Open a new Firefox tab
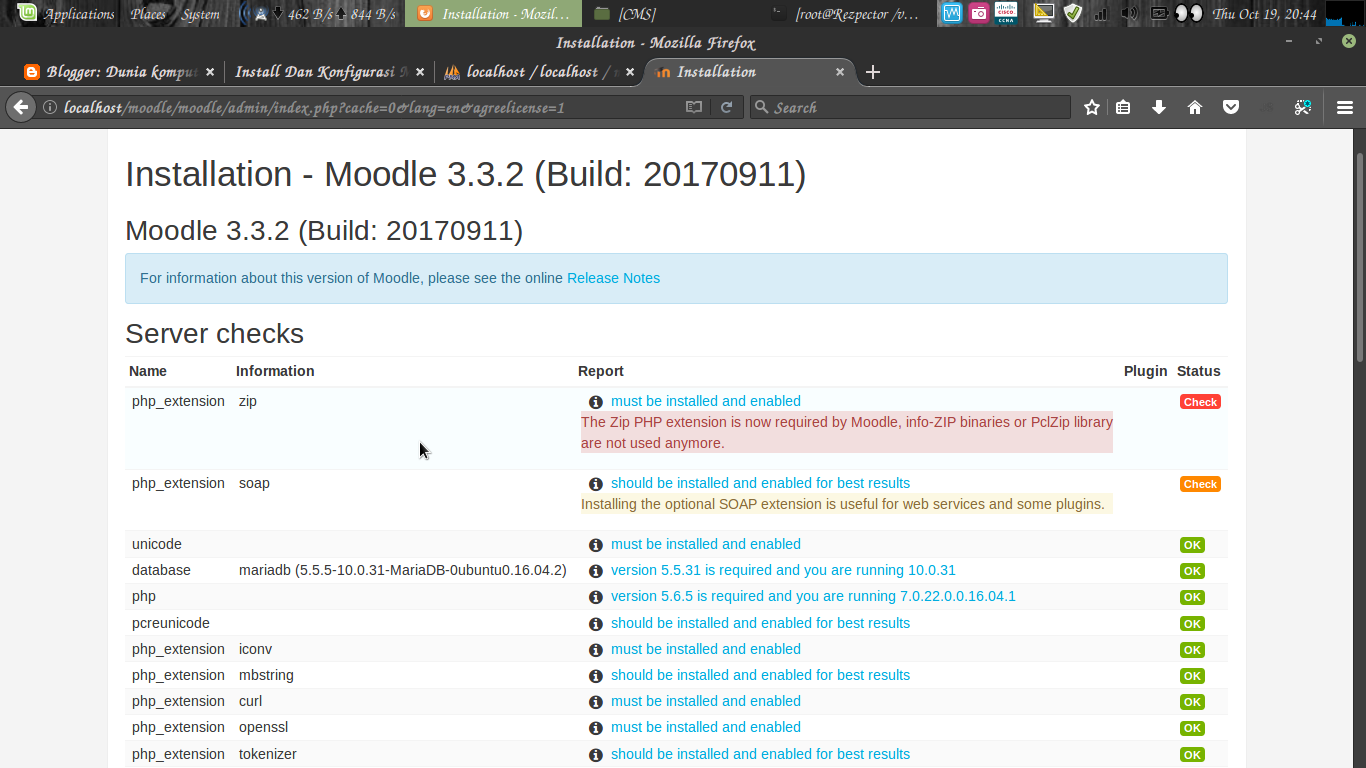The image size is (1366, 768). (873, 72)
